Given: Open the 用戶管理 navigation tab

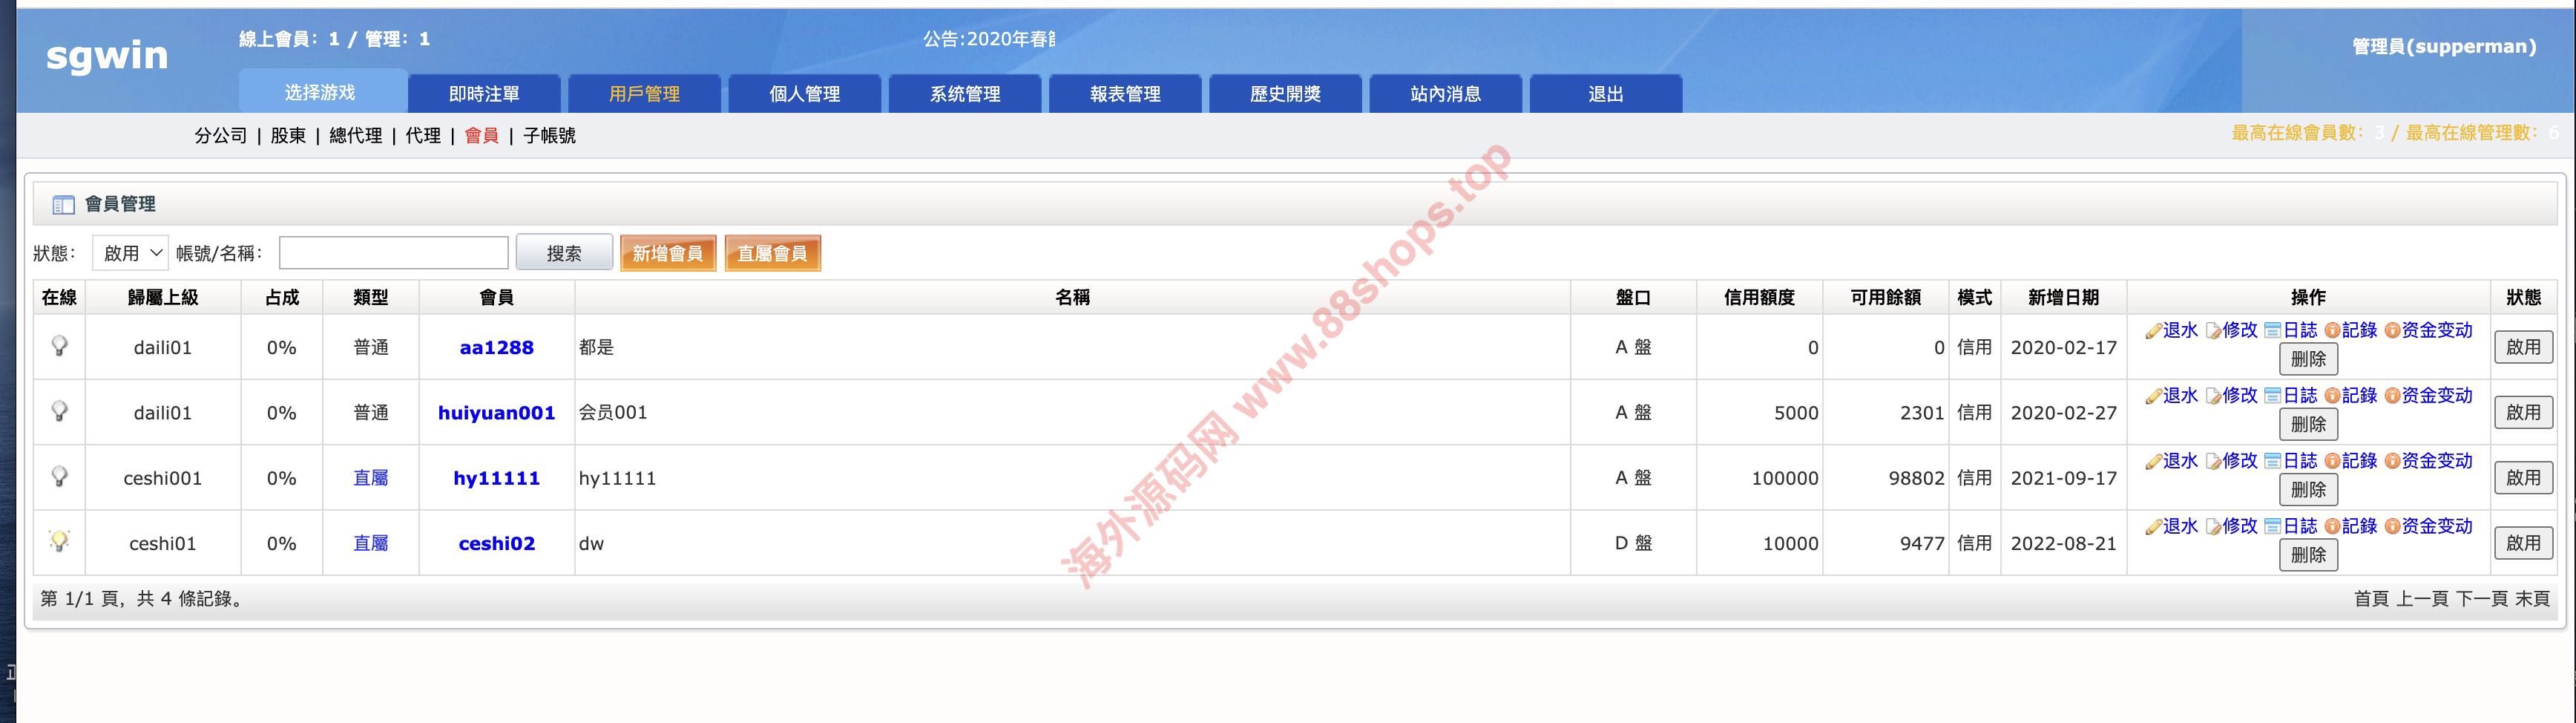Looking at the screenshot, I should (644, 94).
